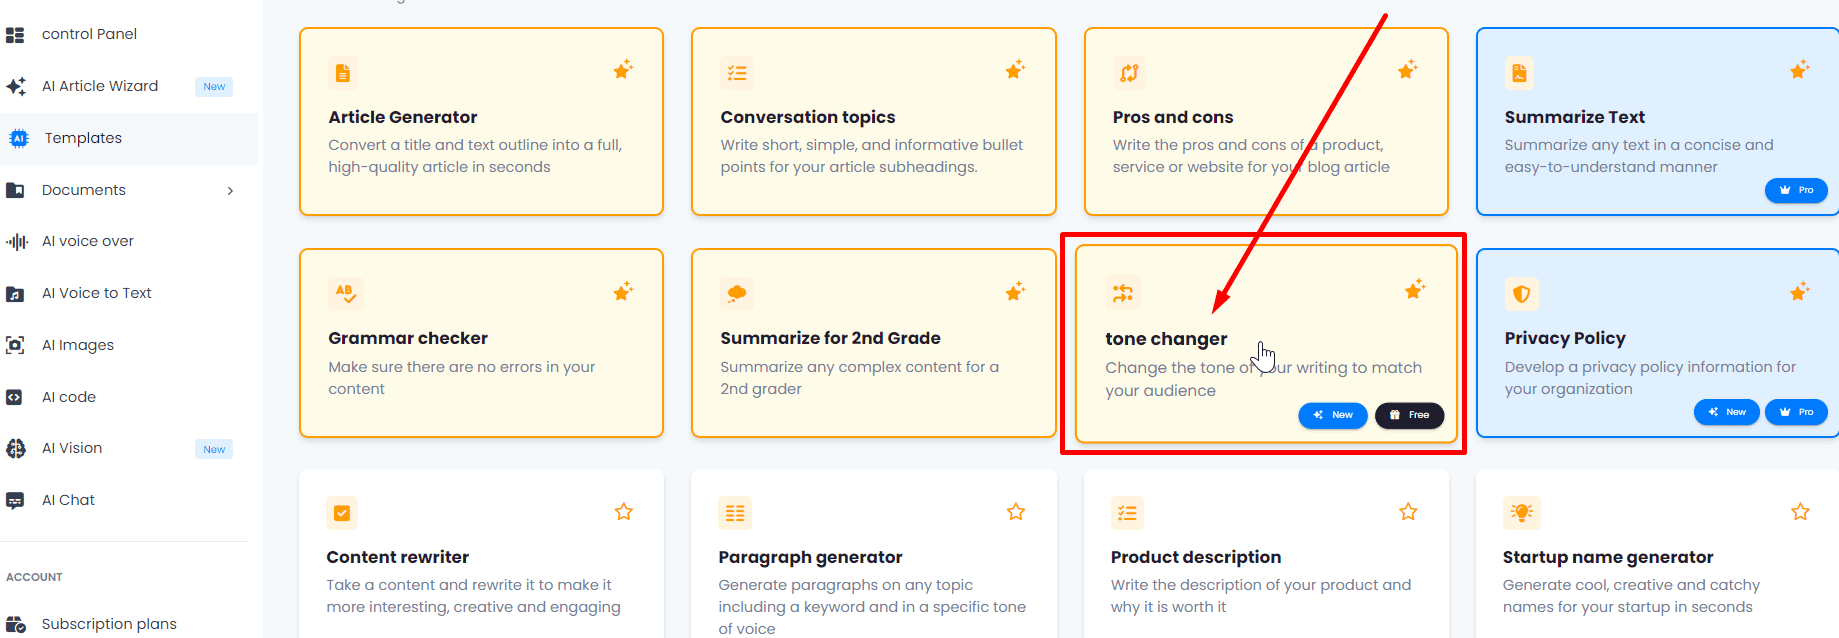Click the AI voice over waveform icon
This screenshot has width=1839, height=638.
coord(16,241)
